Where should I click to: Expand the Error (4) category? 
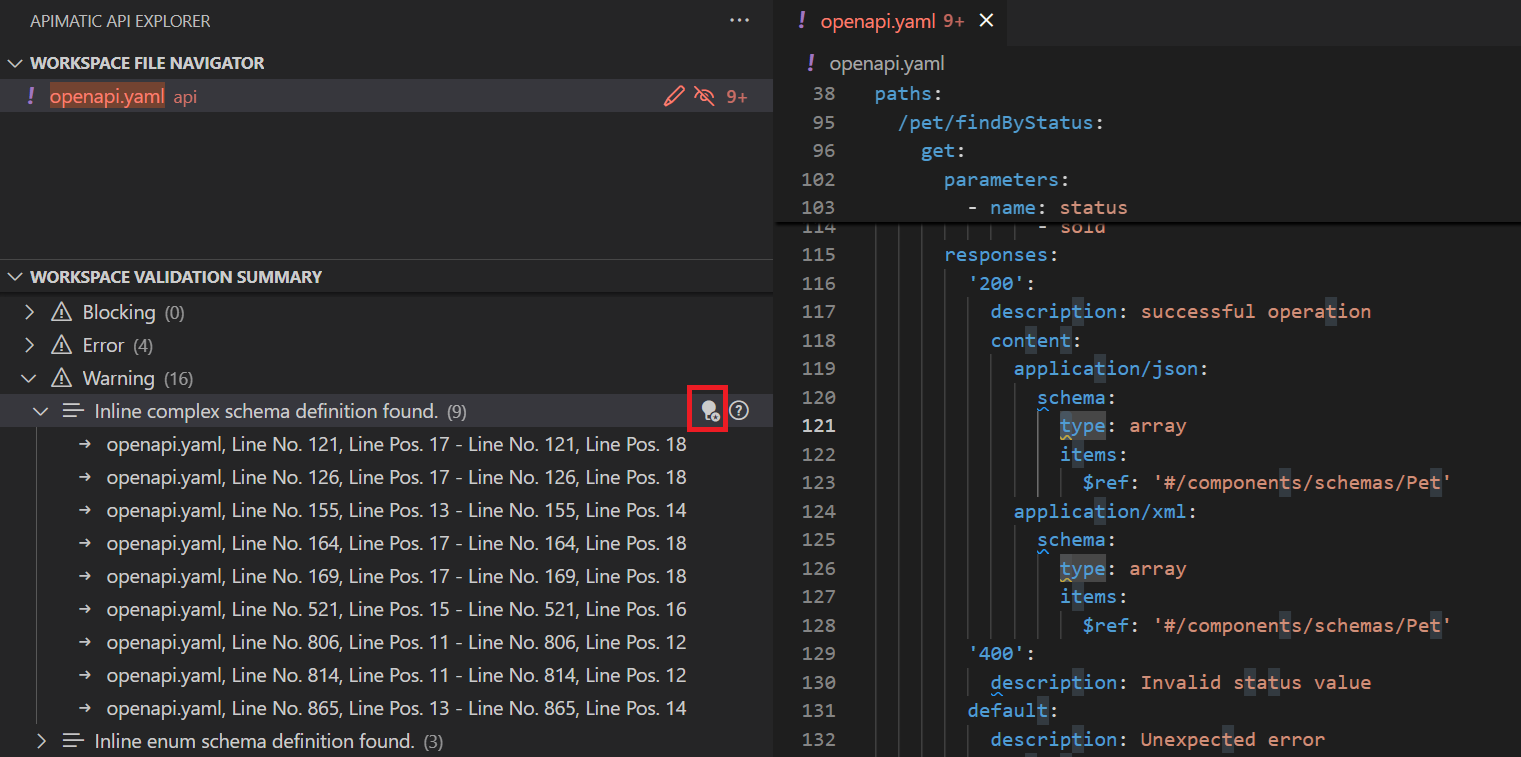tap(29, 345)
